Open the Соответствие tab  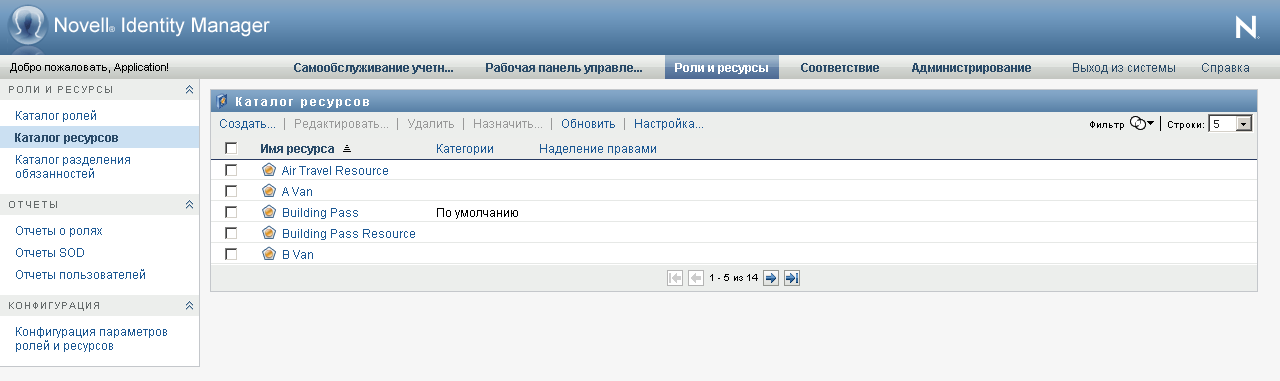840,68
